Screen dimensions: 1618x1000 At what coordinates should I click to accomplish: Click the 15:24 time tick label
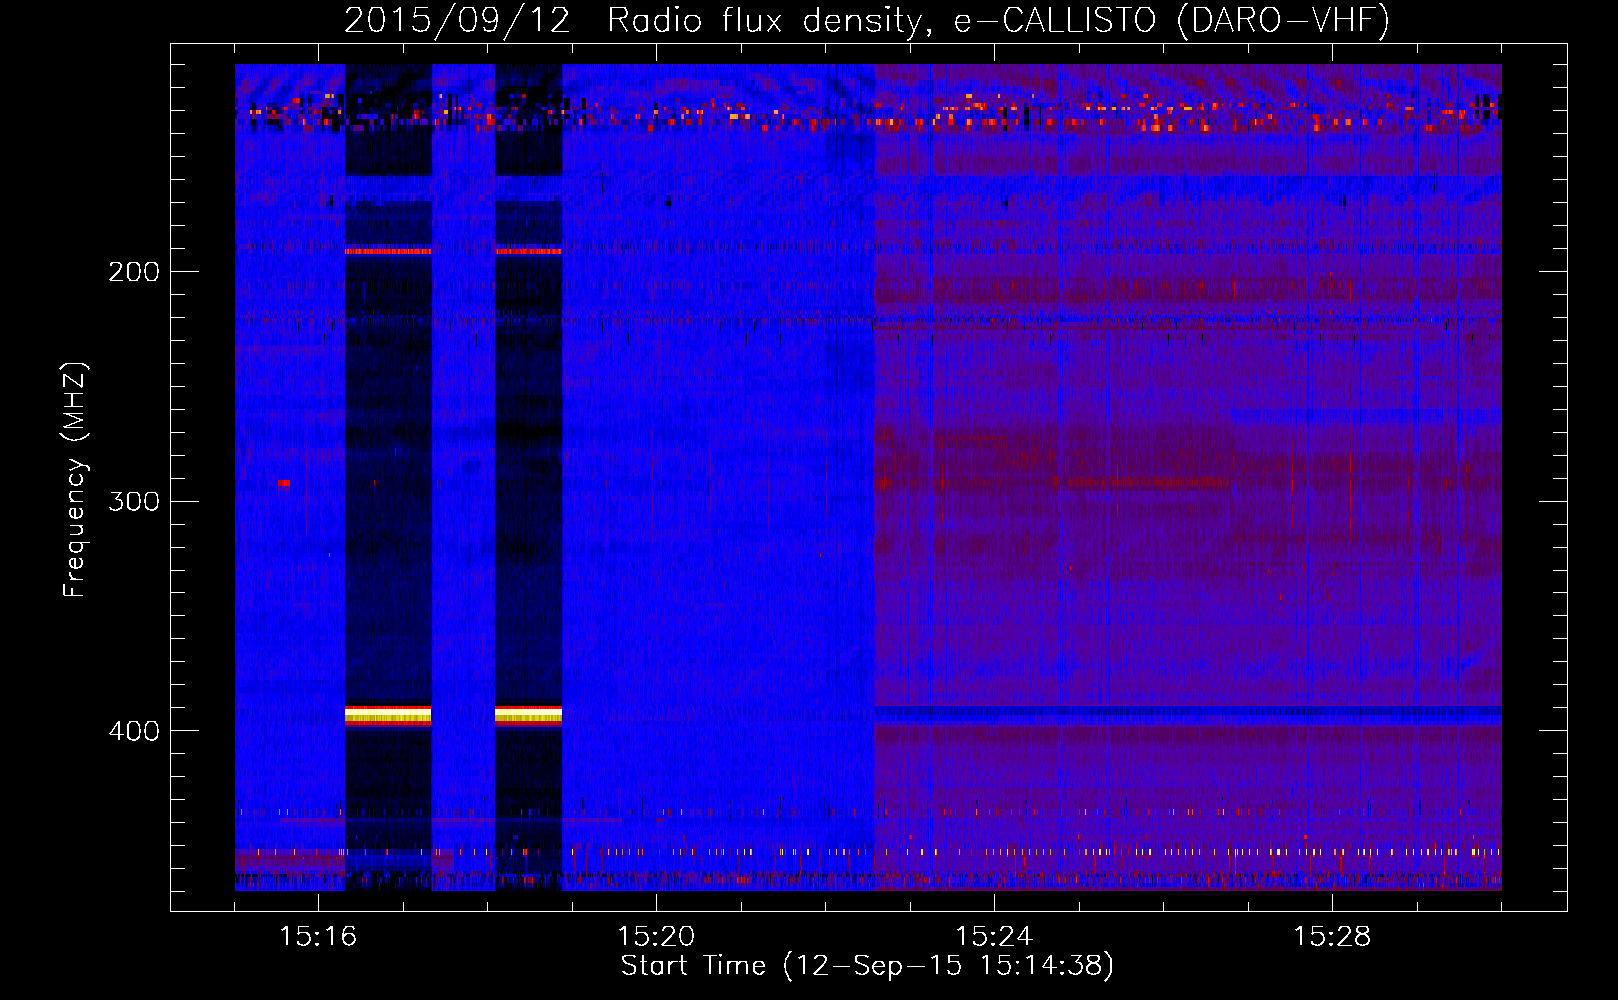click(994, 937)
